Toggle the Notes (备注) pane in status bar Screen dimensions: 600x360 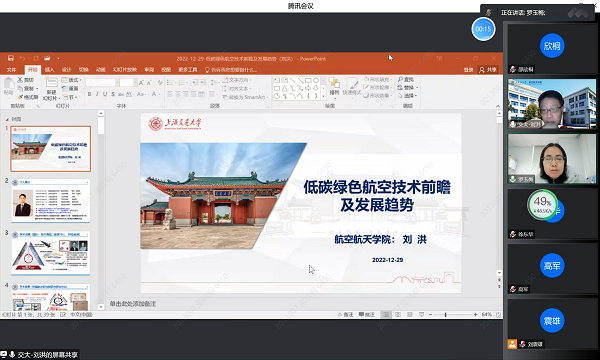click(346, 314)
